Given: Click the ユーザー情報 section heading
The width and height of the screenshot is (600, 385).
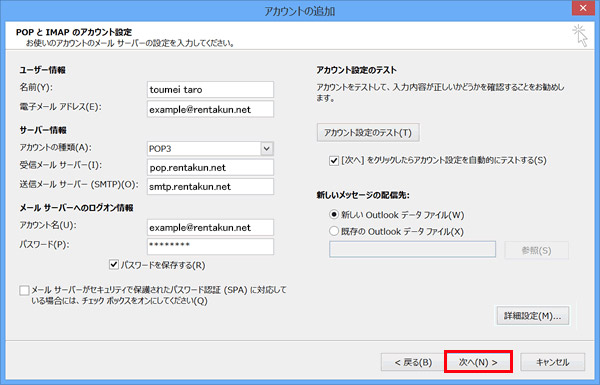Looking at the screenshot, I should (42, 70).
